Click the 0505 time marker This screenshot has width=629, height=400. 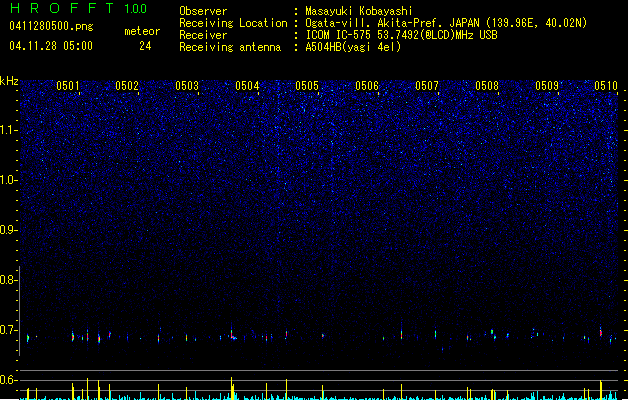click(307, 86)
